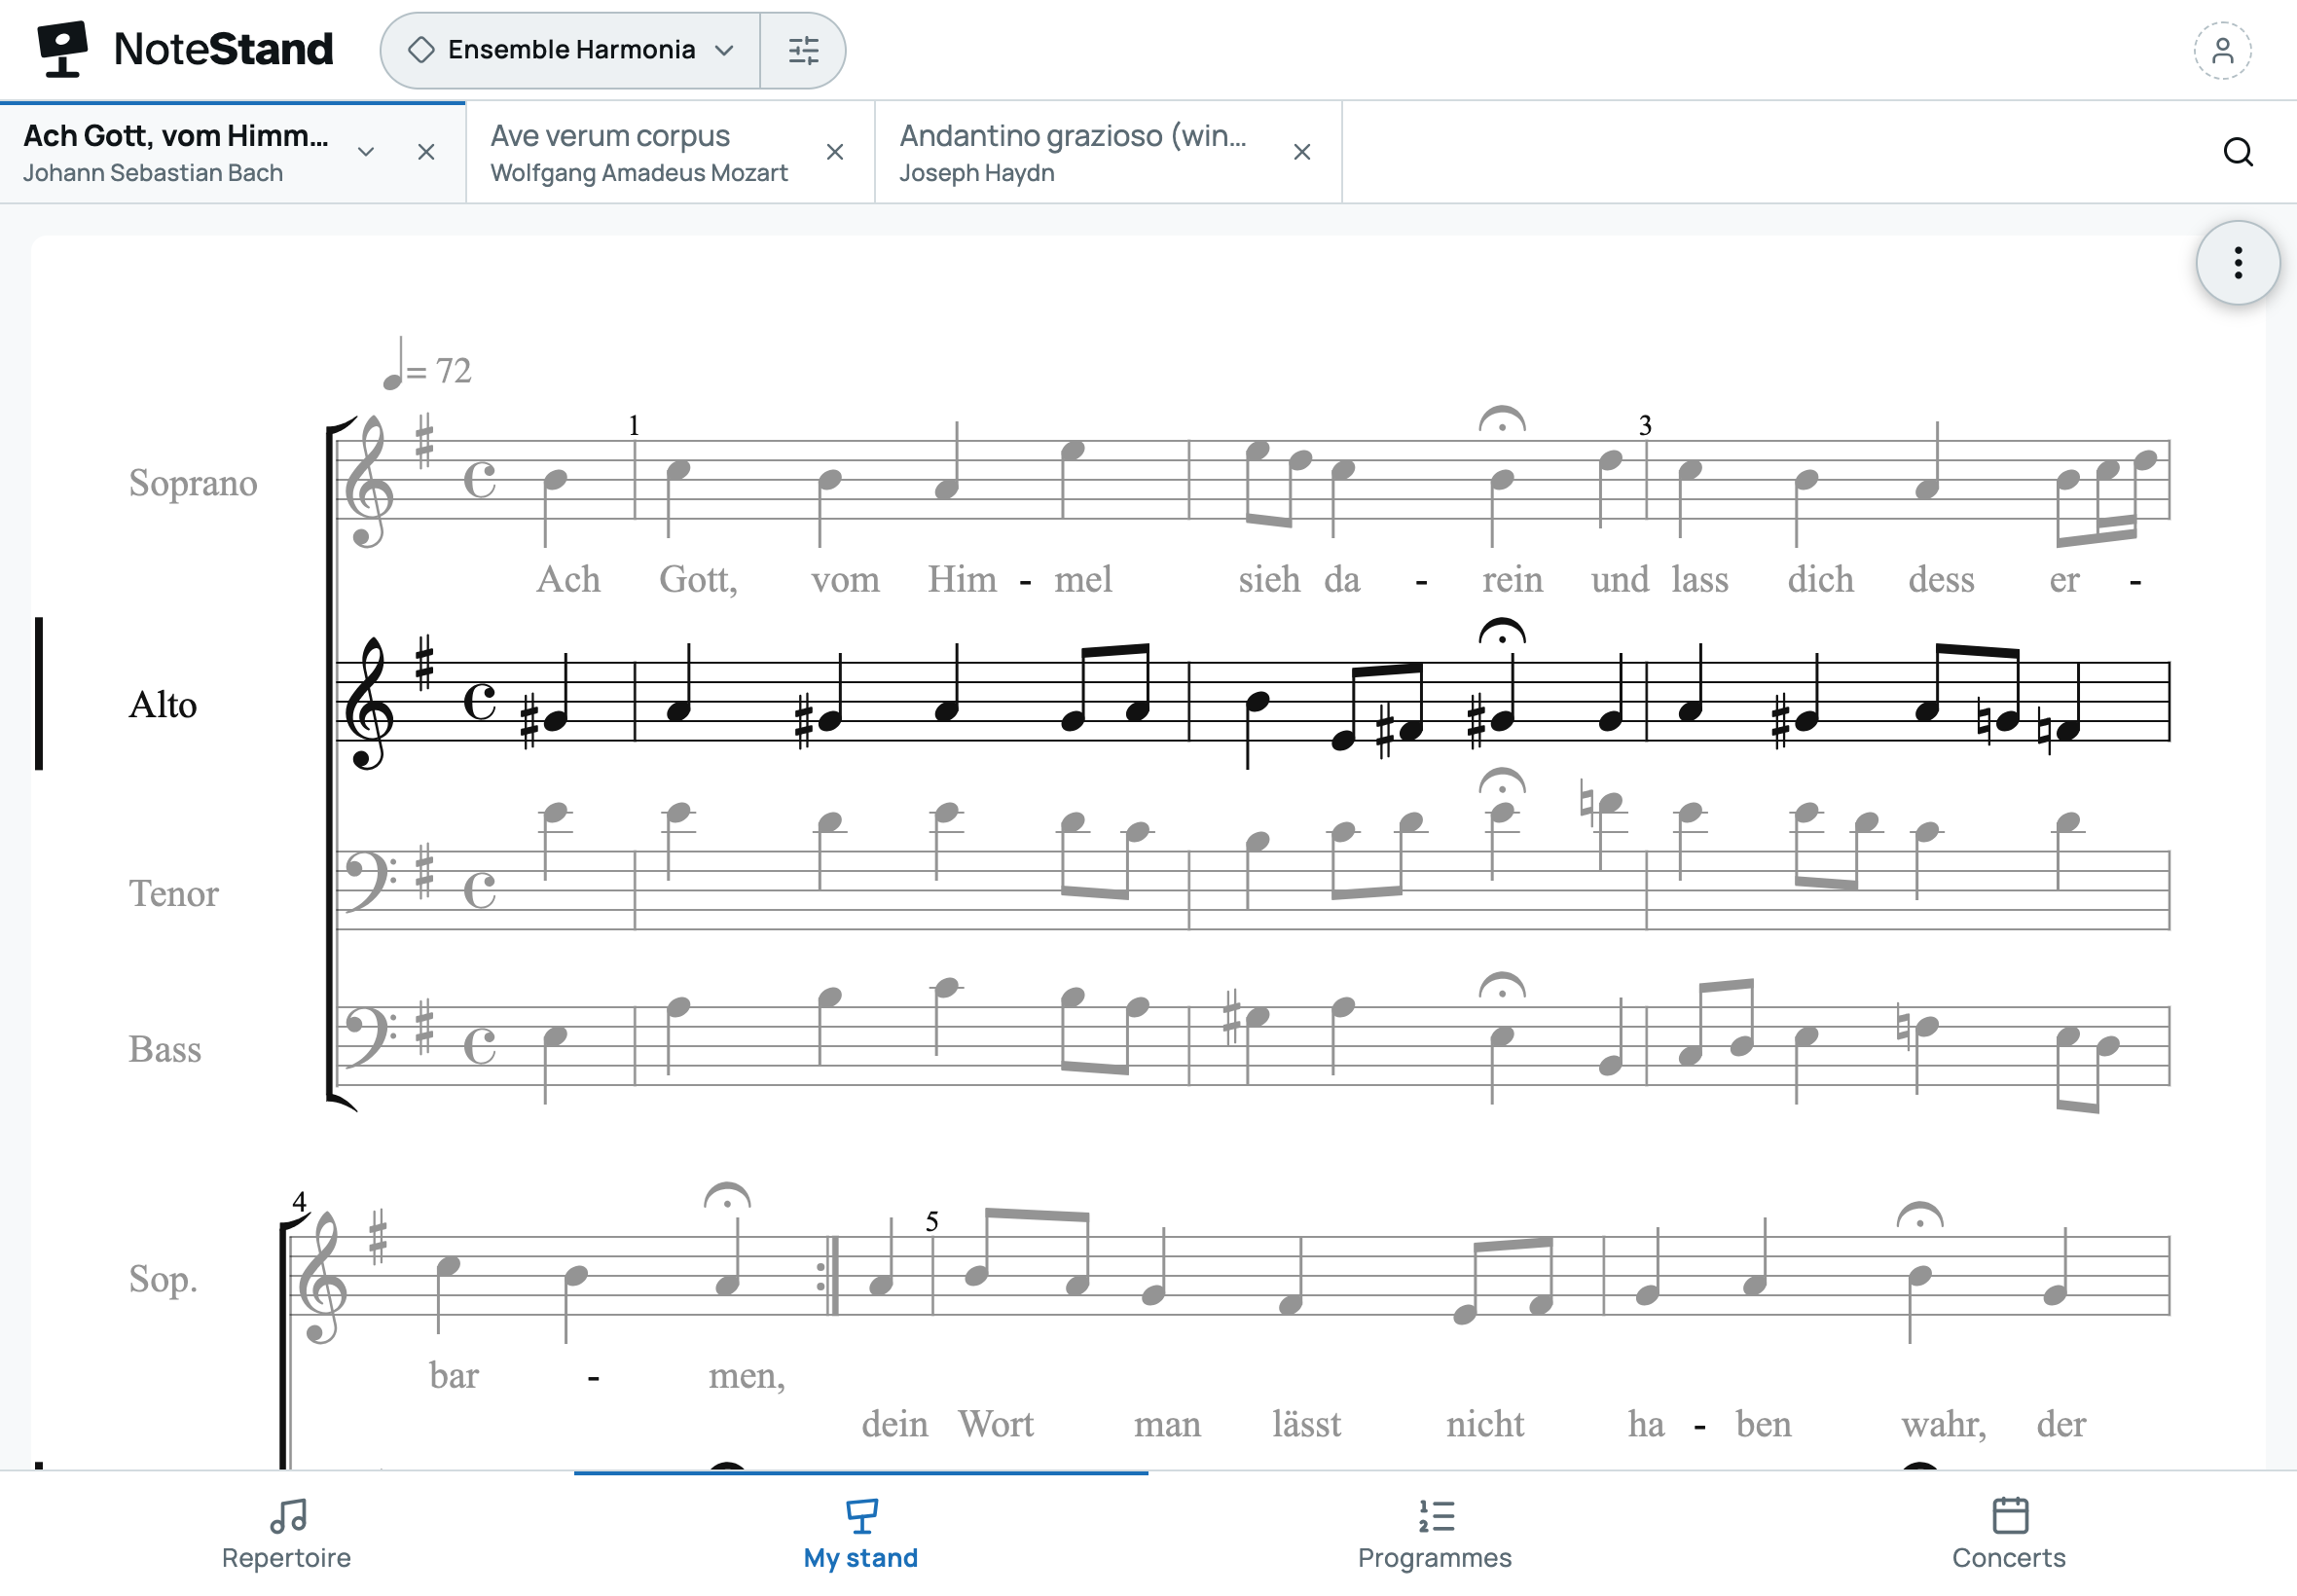Click measure number 3 above soprano staff
This screenshot has height=1596, width=2297.
click(1645, 426)
